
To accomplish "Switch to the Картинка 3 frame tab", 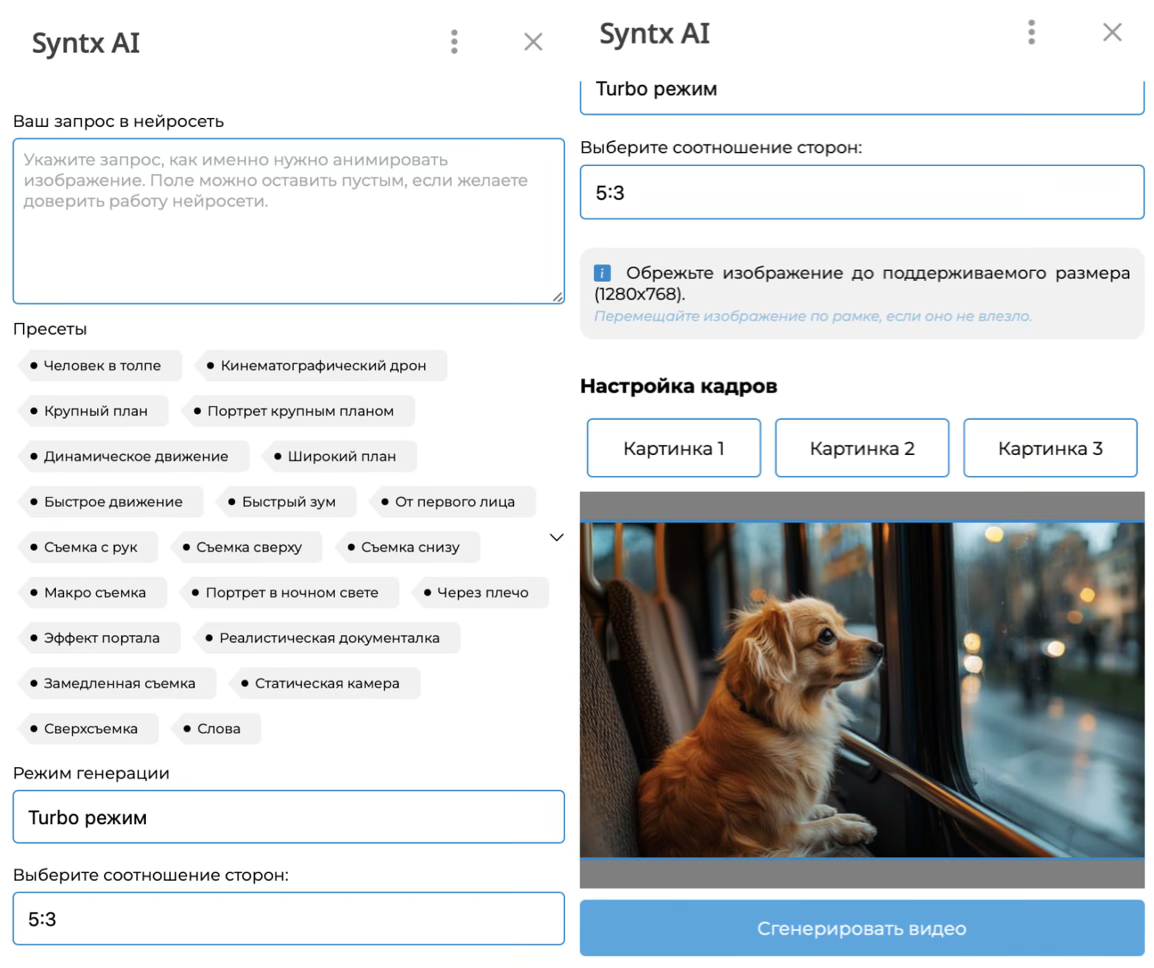I will point(1049,448).
